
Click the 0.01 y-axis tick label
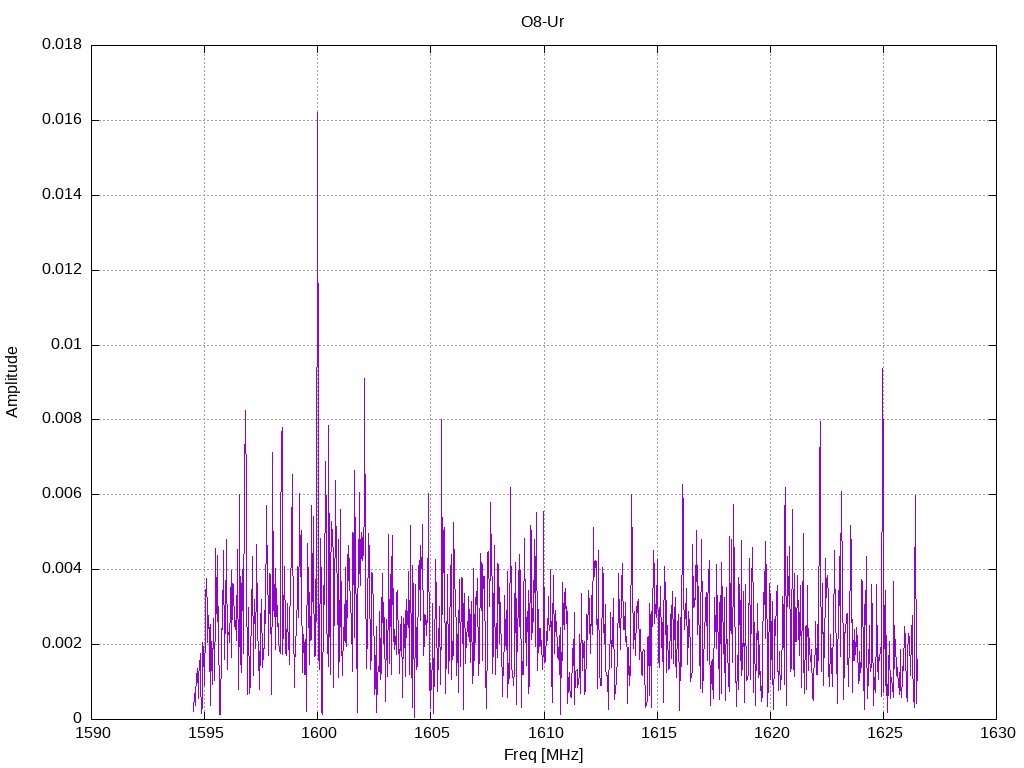pyautogui.click(x=67, y=344)
